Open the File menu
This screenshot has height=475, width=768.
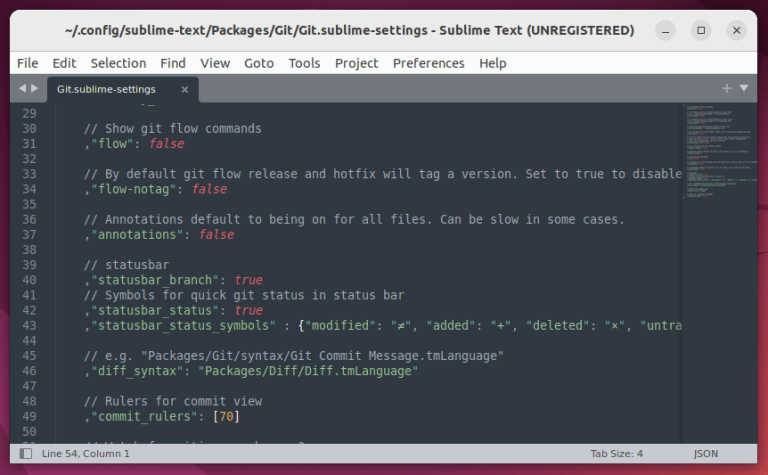[x=28, y=63]
